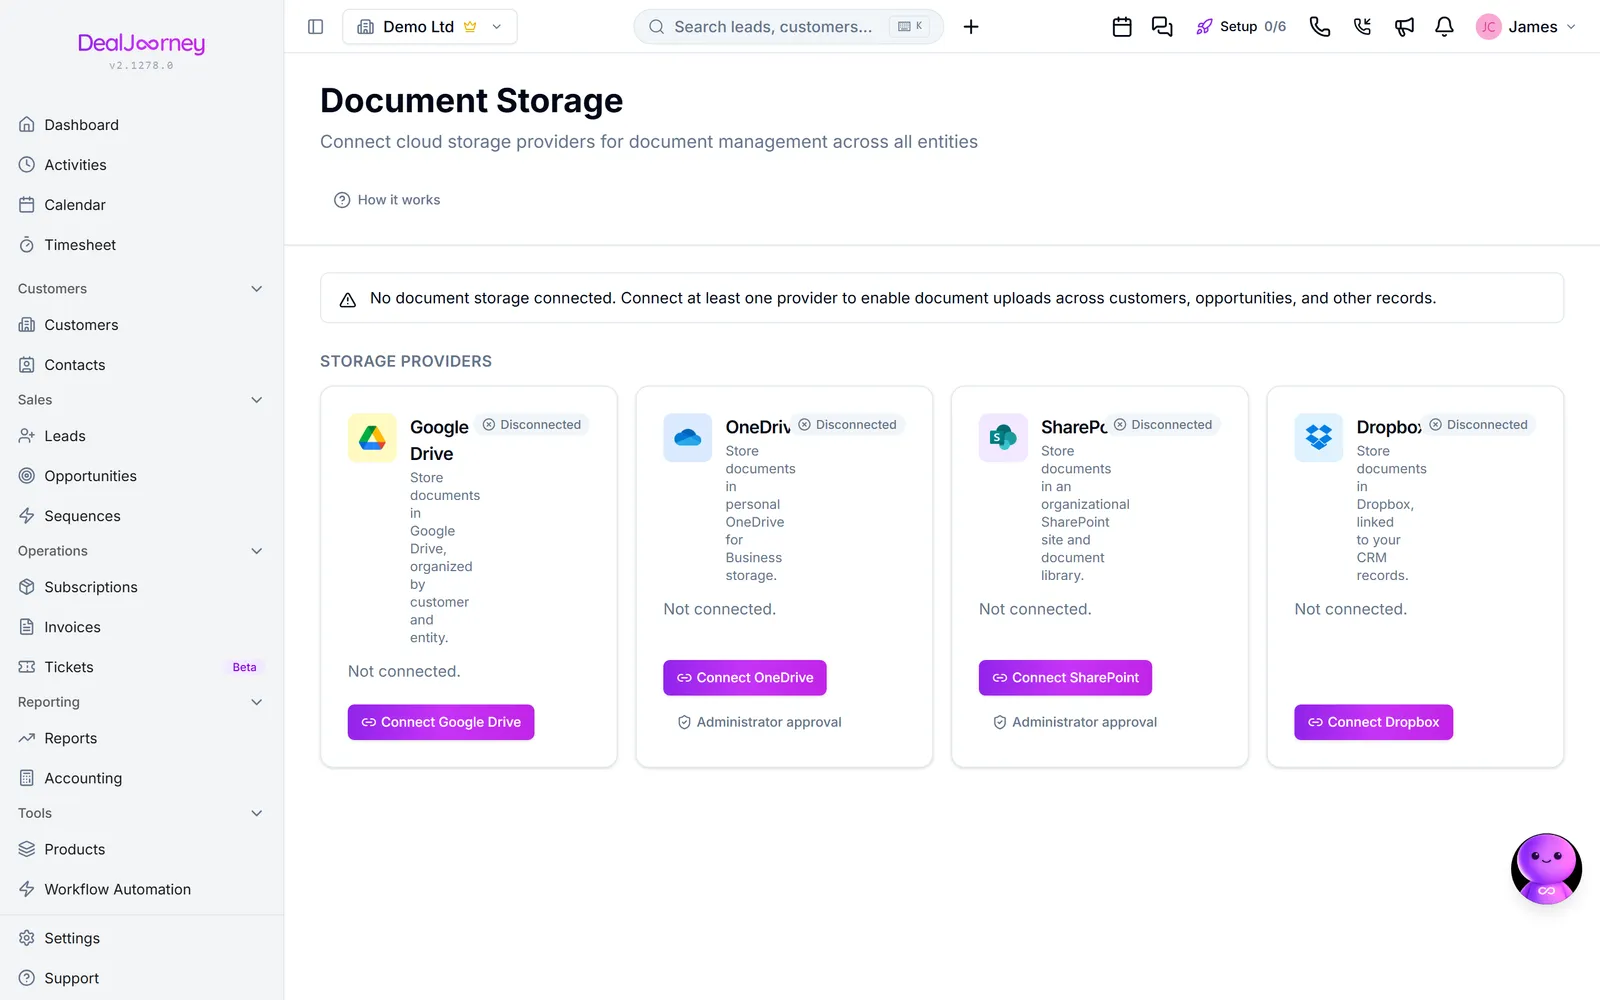
Task: Collapse the Reporting section chevron
Action: coord(257,702)
